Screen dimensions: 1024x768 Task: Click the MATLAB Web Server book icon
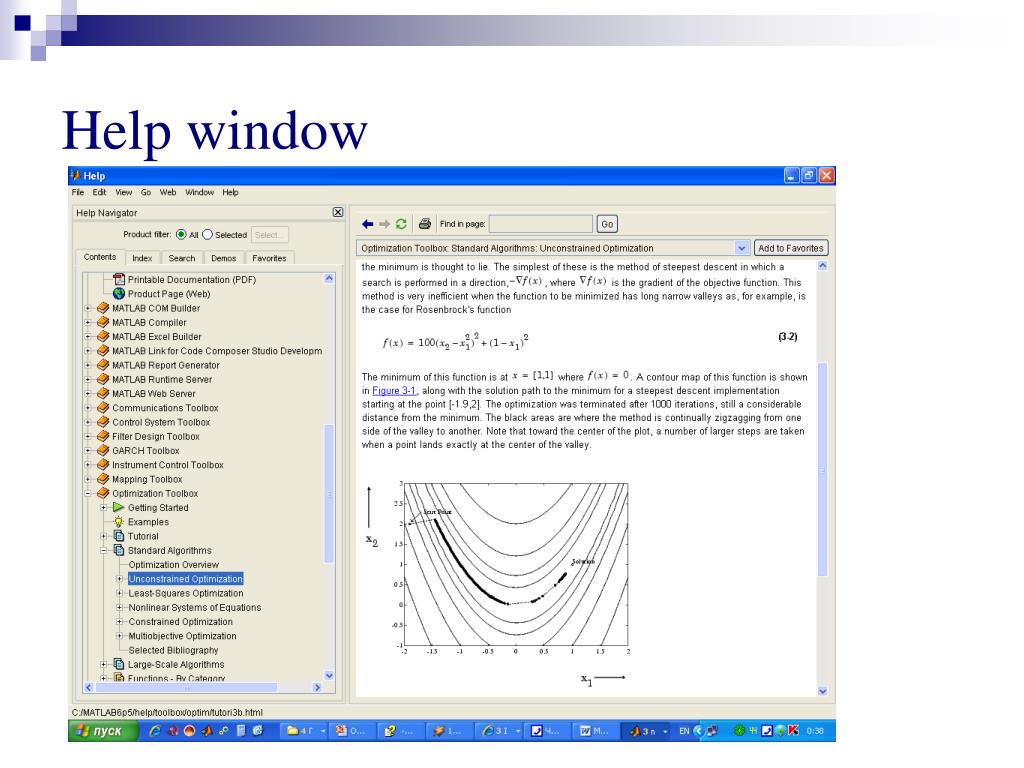click(103, 394)
